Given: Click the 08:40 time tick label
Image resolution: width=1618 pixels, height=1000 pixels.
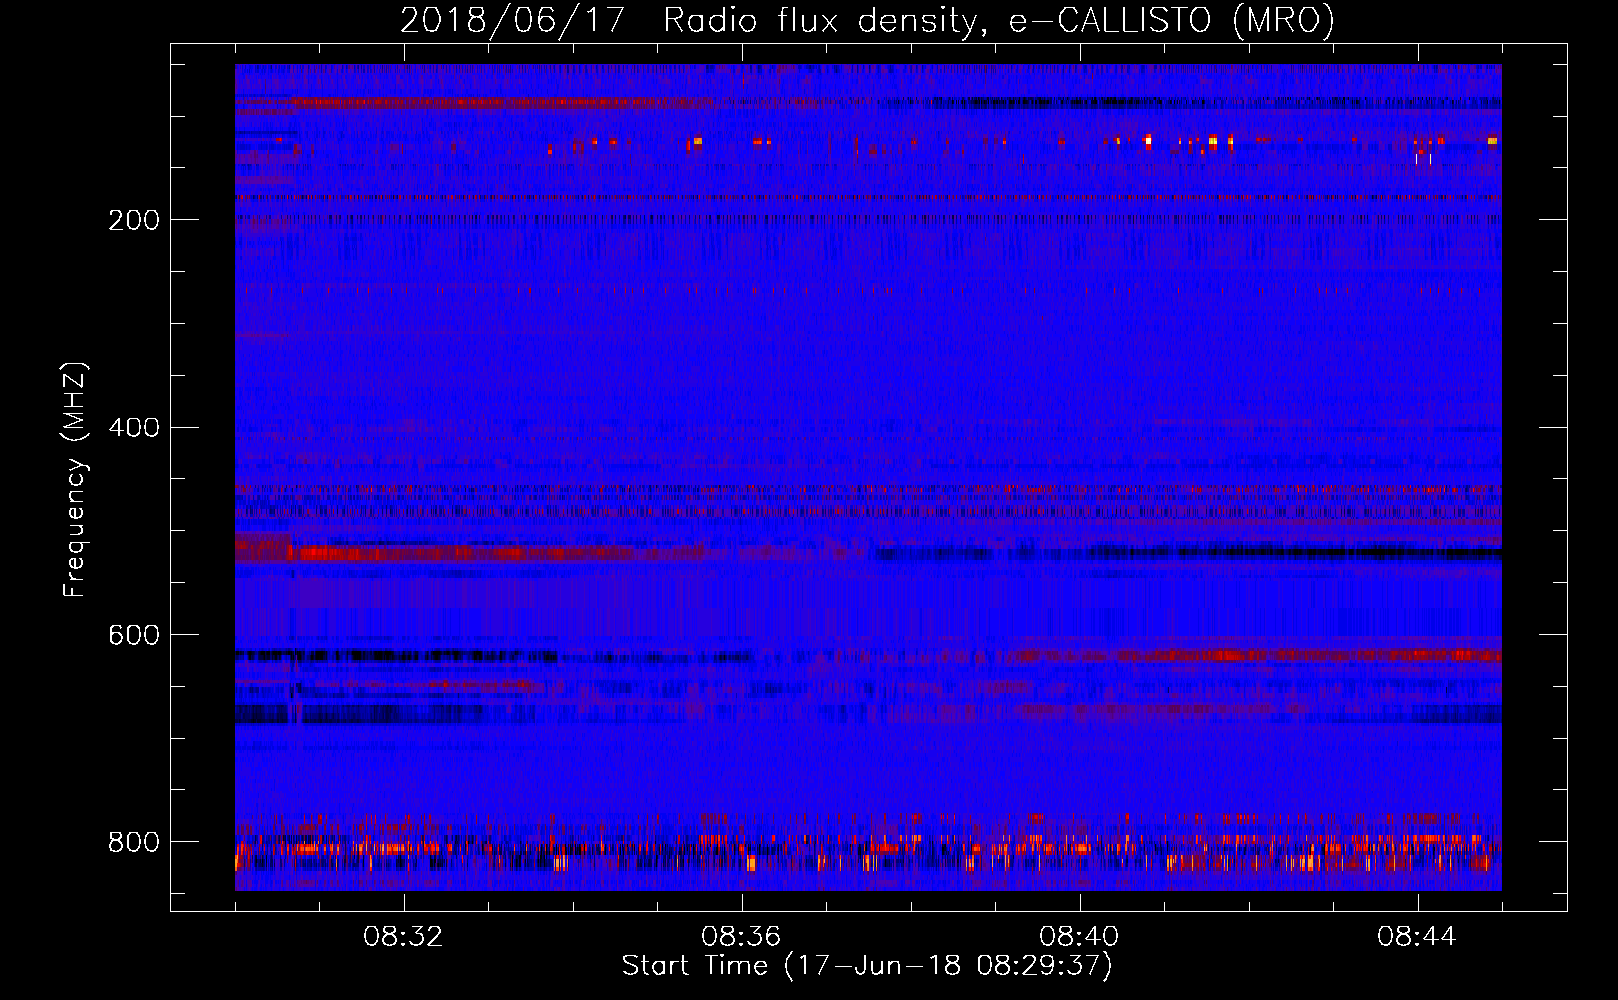Looking at the screenshot, I should 1080,937.
